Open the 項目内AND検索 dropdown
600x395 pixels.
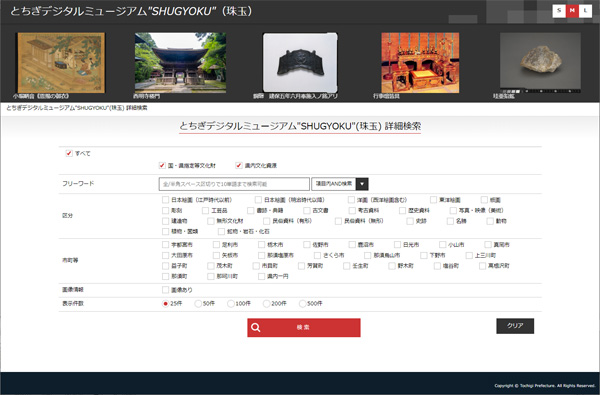point(340,184)
